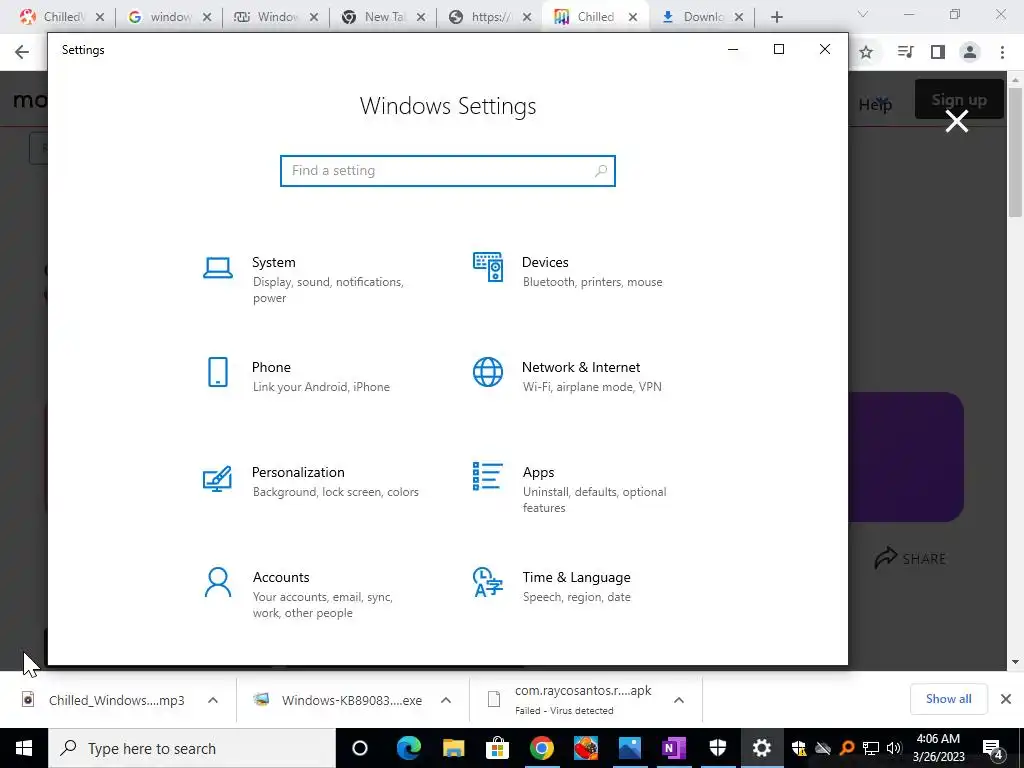Click the Windows Settings heading text
This screenshot has height=768, width=1024.
pyautogui.click(x=448, y=106)
